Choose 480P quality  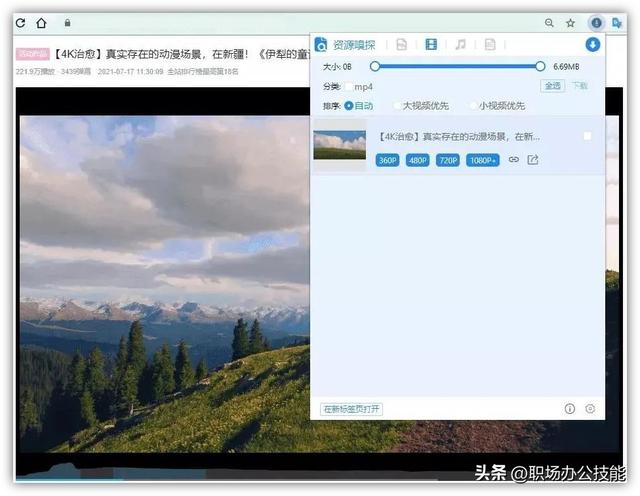click(418, 160)
